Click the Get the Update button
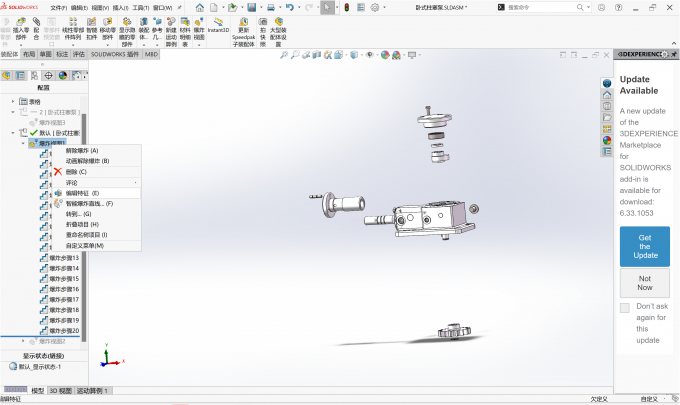The height and width of the screenshot is (405, 680). (644, 246)
